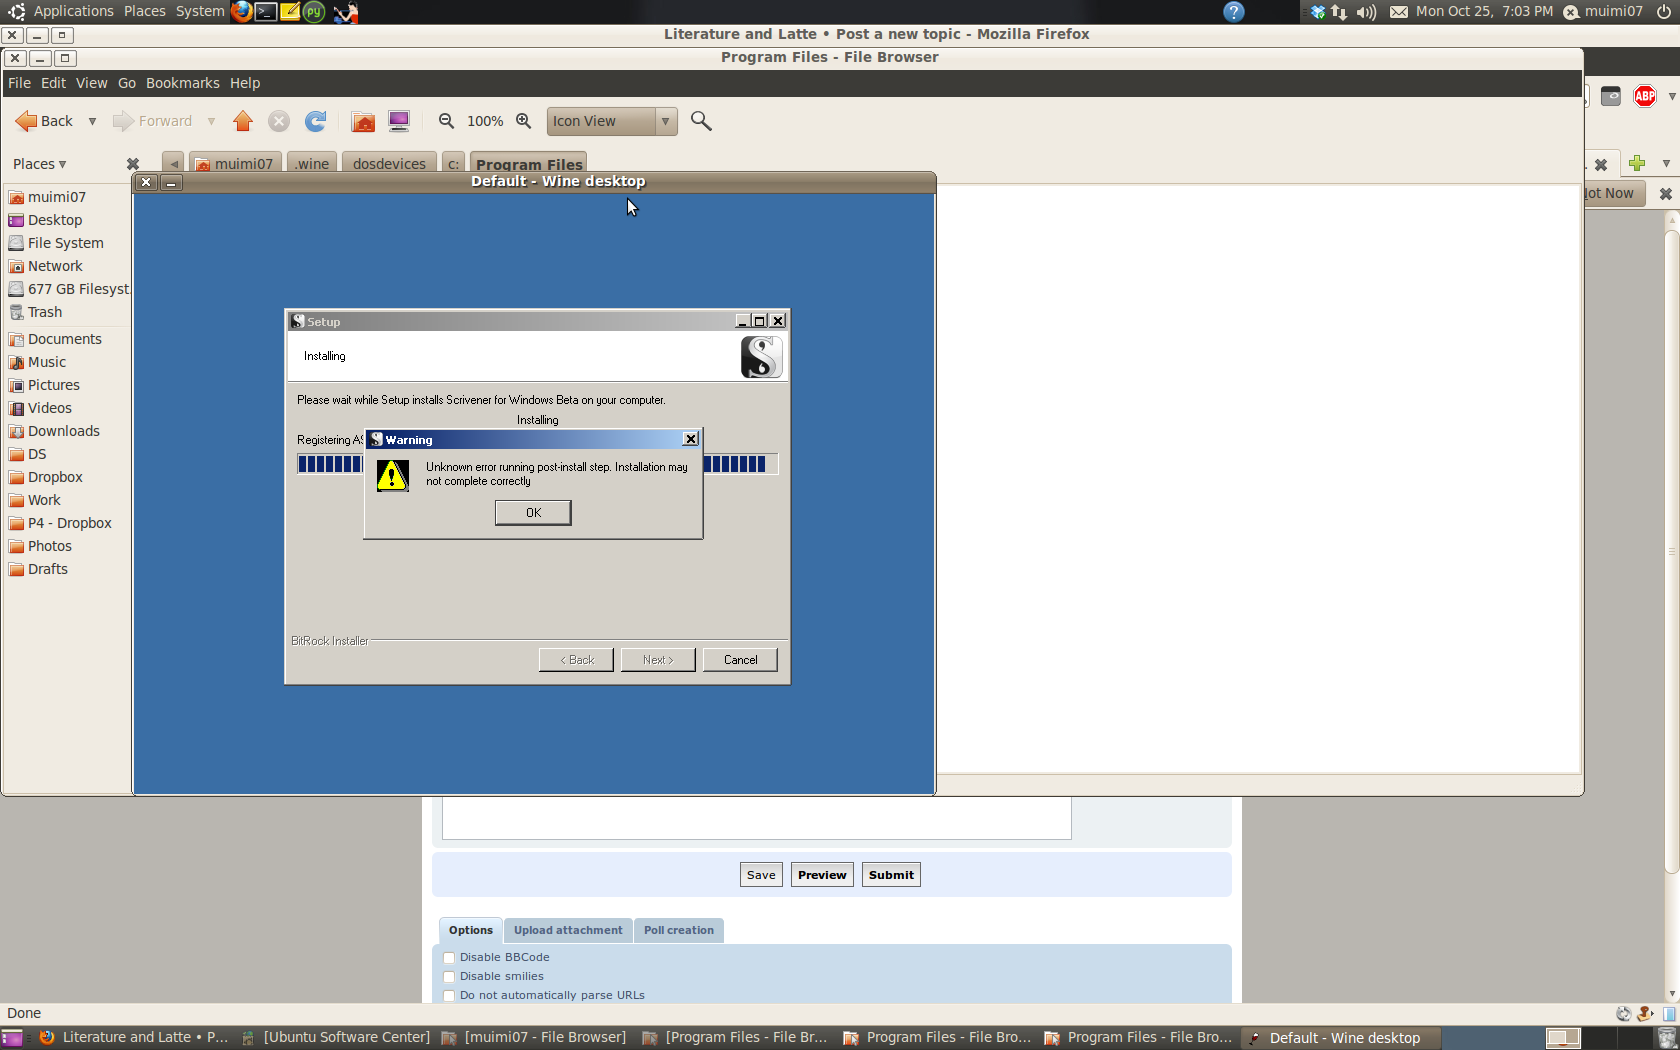Image resolution: width=1680 pixels, height=1050 pixels.
Task: Launch Firefox from the top panel icon
Action: 241,12
